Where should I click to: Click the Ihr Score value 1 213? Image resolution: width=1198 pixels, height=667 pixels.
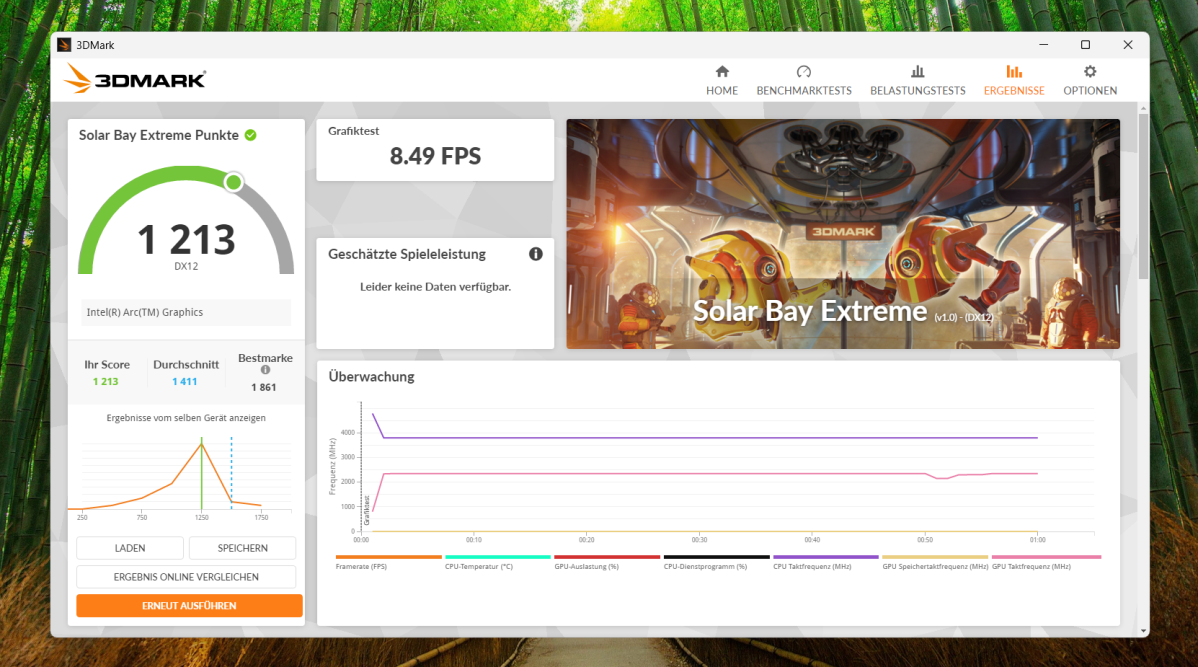point(105,381)
